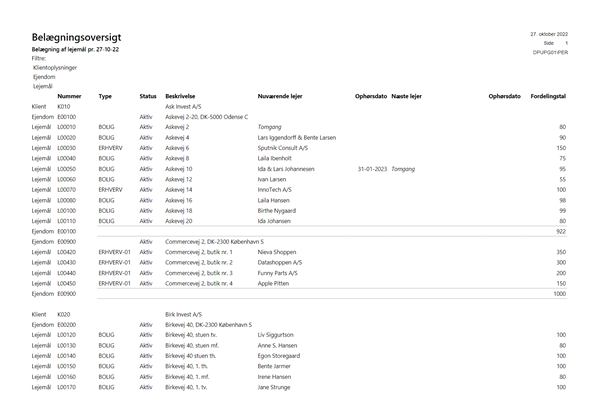The width and height of the screenshot is (601, 393).
Task: Click the 'Nummer' column header
Action: coord(69,96)
